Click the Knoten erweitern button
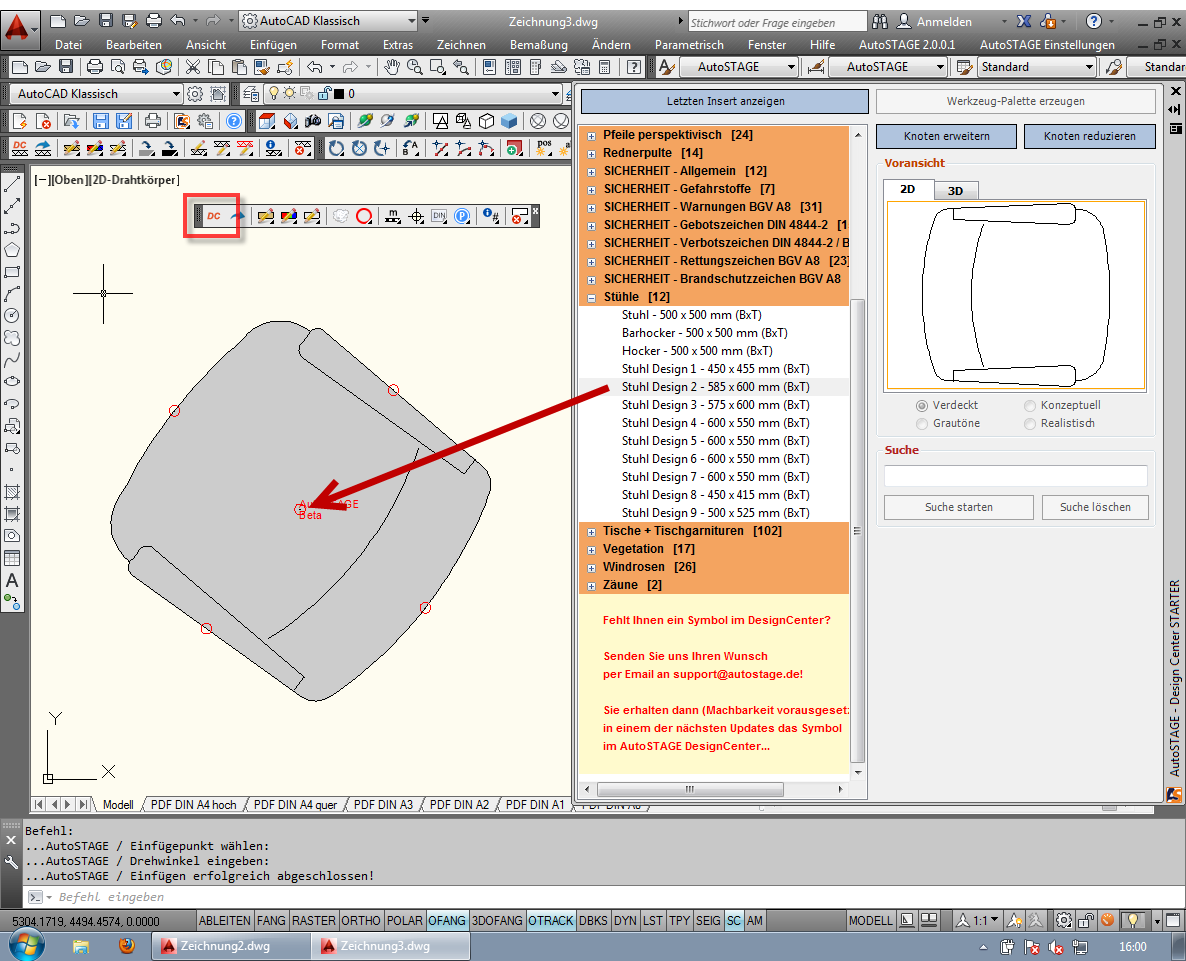 tap(946, 136)
